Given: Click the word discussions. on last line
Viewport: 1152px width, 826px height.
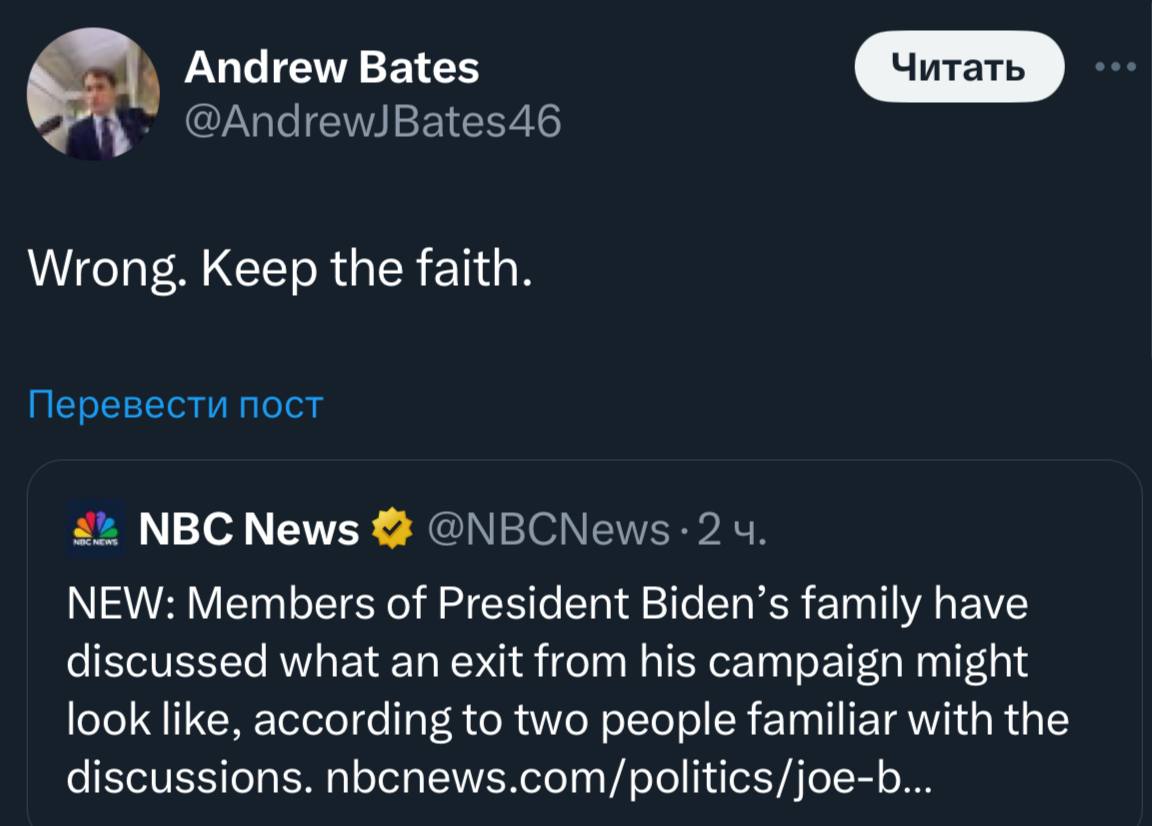Looking at the screenshot, I should [x=190, y=776].
